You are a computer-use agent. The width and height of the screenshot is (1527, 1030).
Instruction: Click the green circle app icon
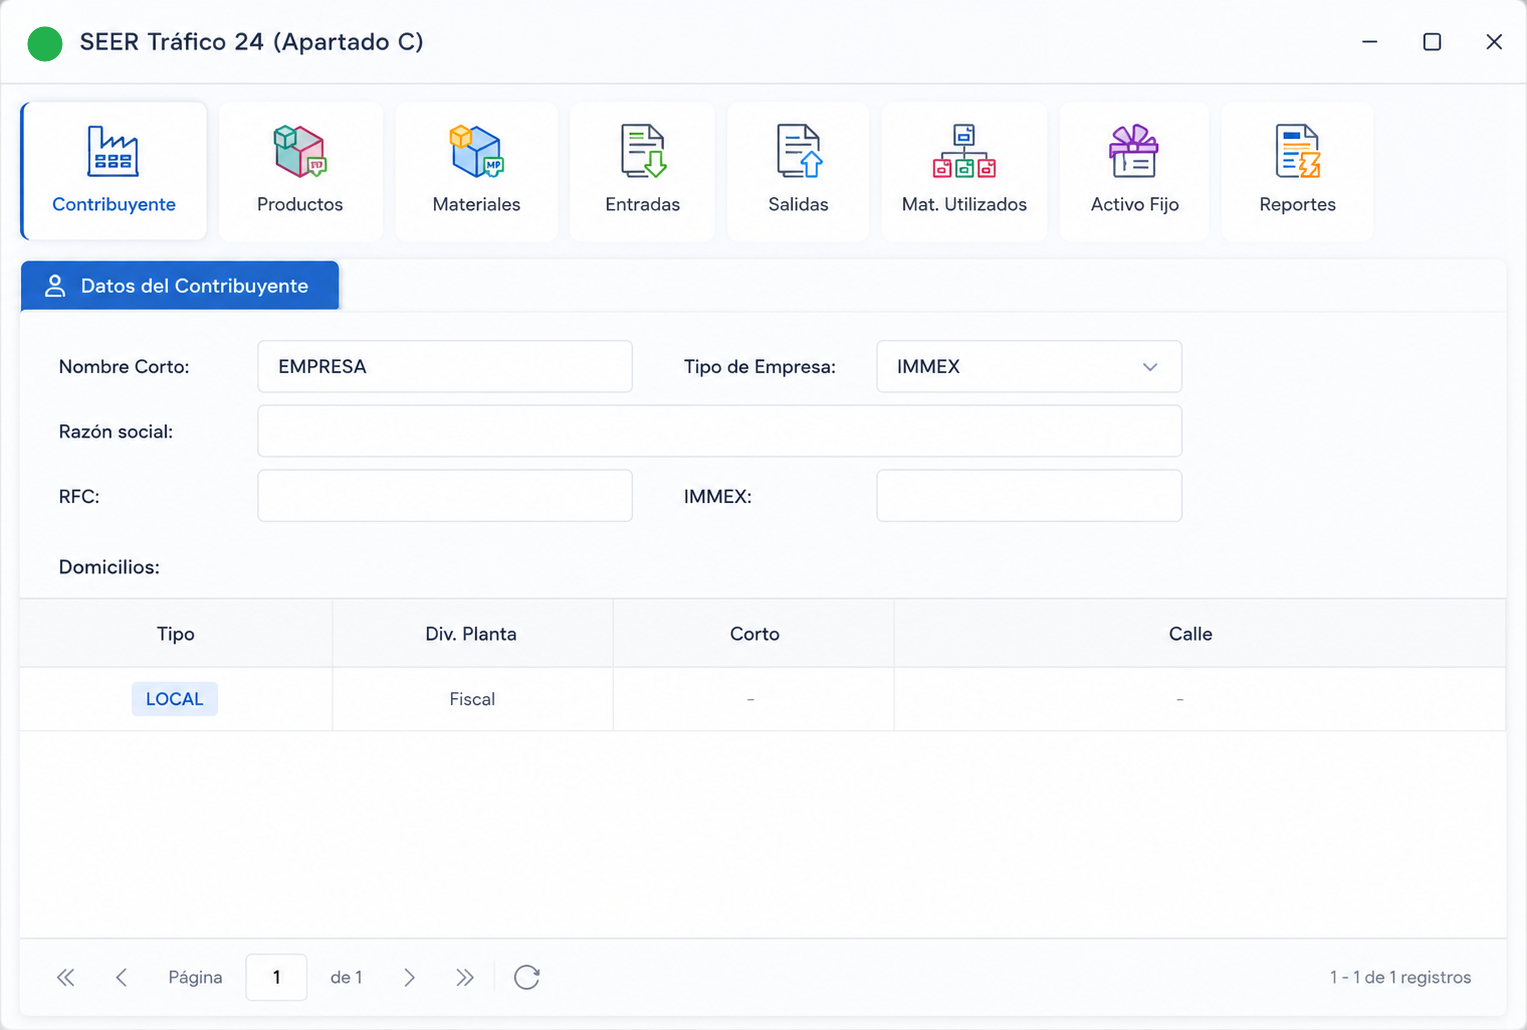pos(45,43)
